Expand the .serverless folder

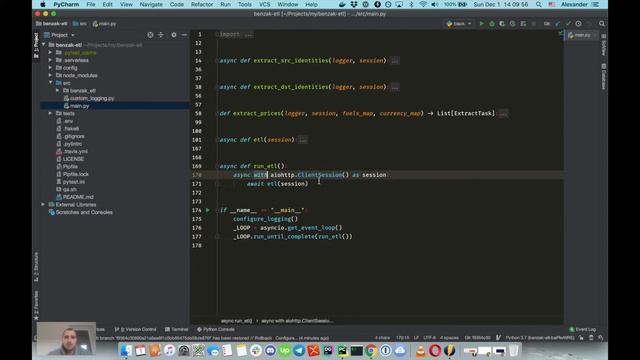50,60
